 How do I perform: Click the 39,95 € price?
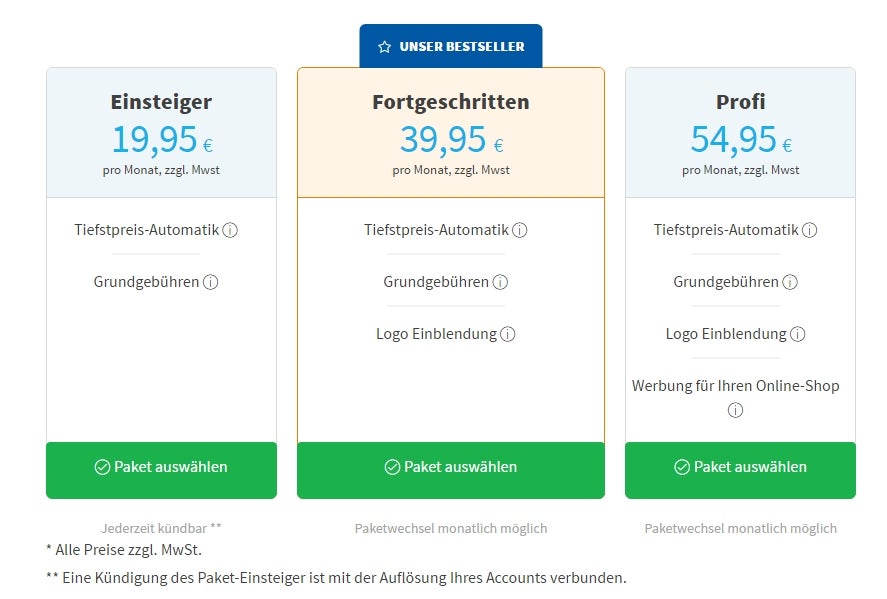pyautogui.click(x=451, y=140)
